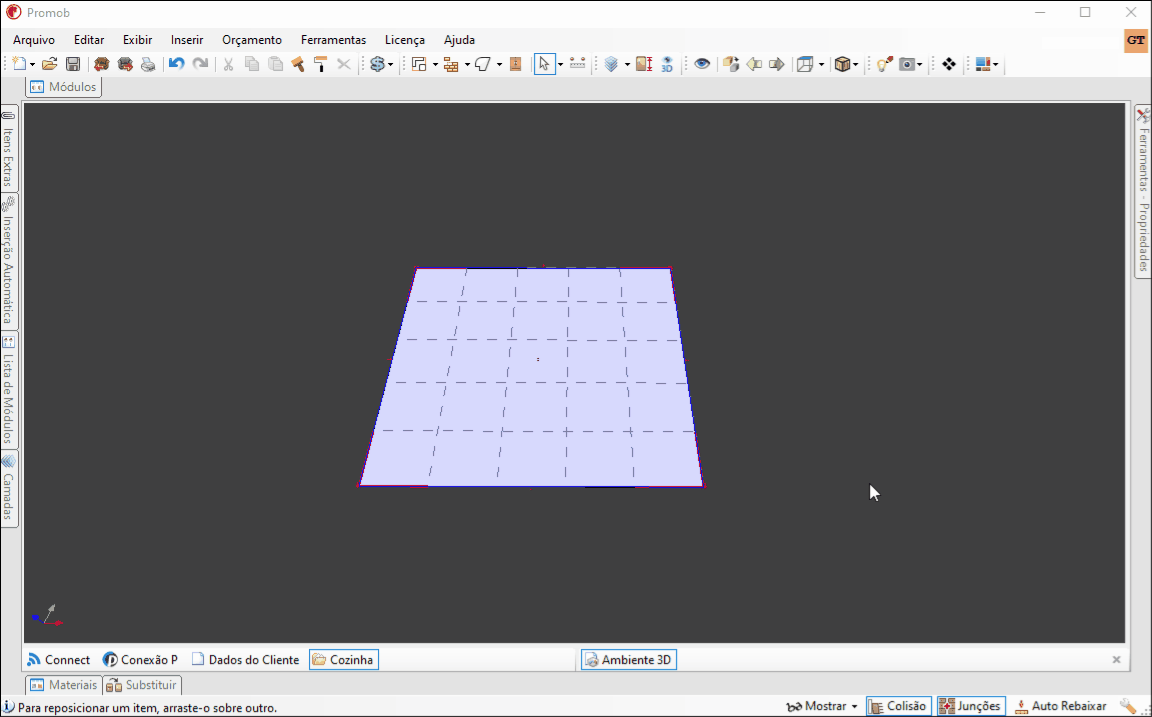Click the camera render icon
The width and height of the screenshot is (1152, 717).
tap(907, 64)
